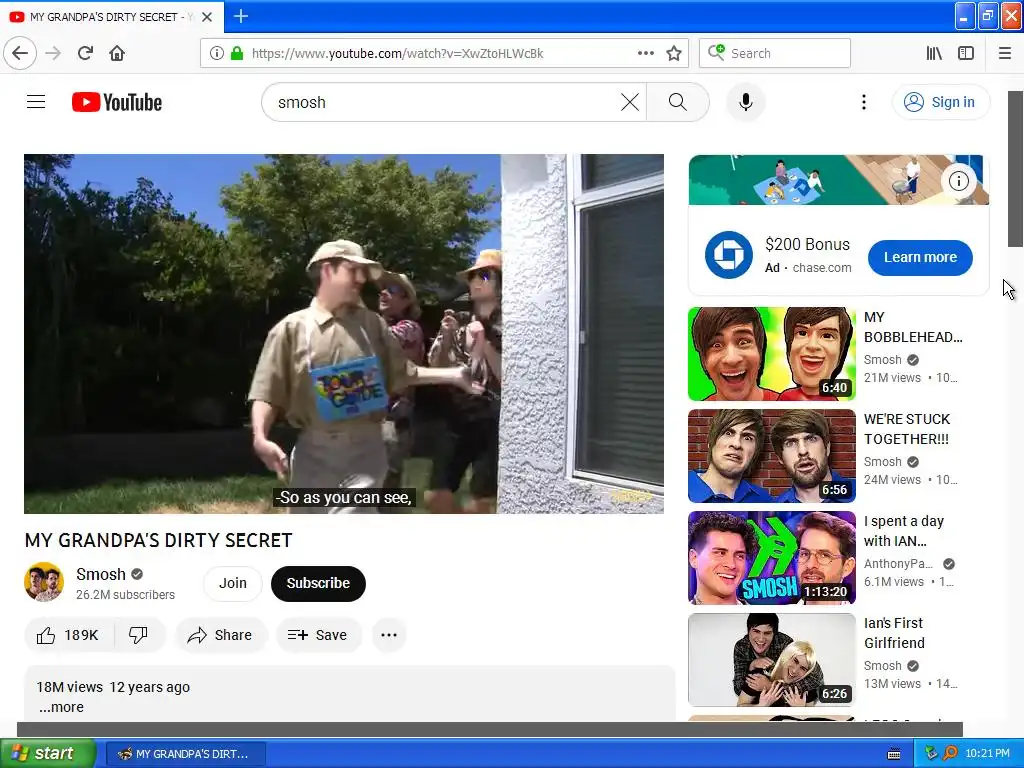Close the MY GRANDPA'S DIRTY SECRET tab
Viewport: 1024px width, 768px height.
pos(207,17)
